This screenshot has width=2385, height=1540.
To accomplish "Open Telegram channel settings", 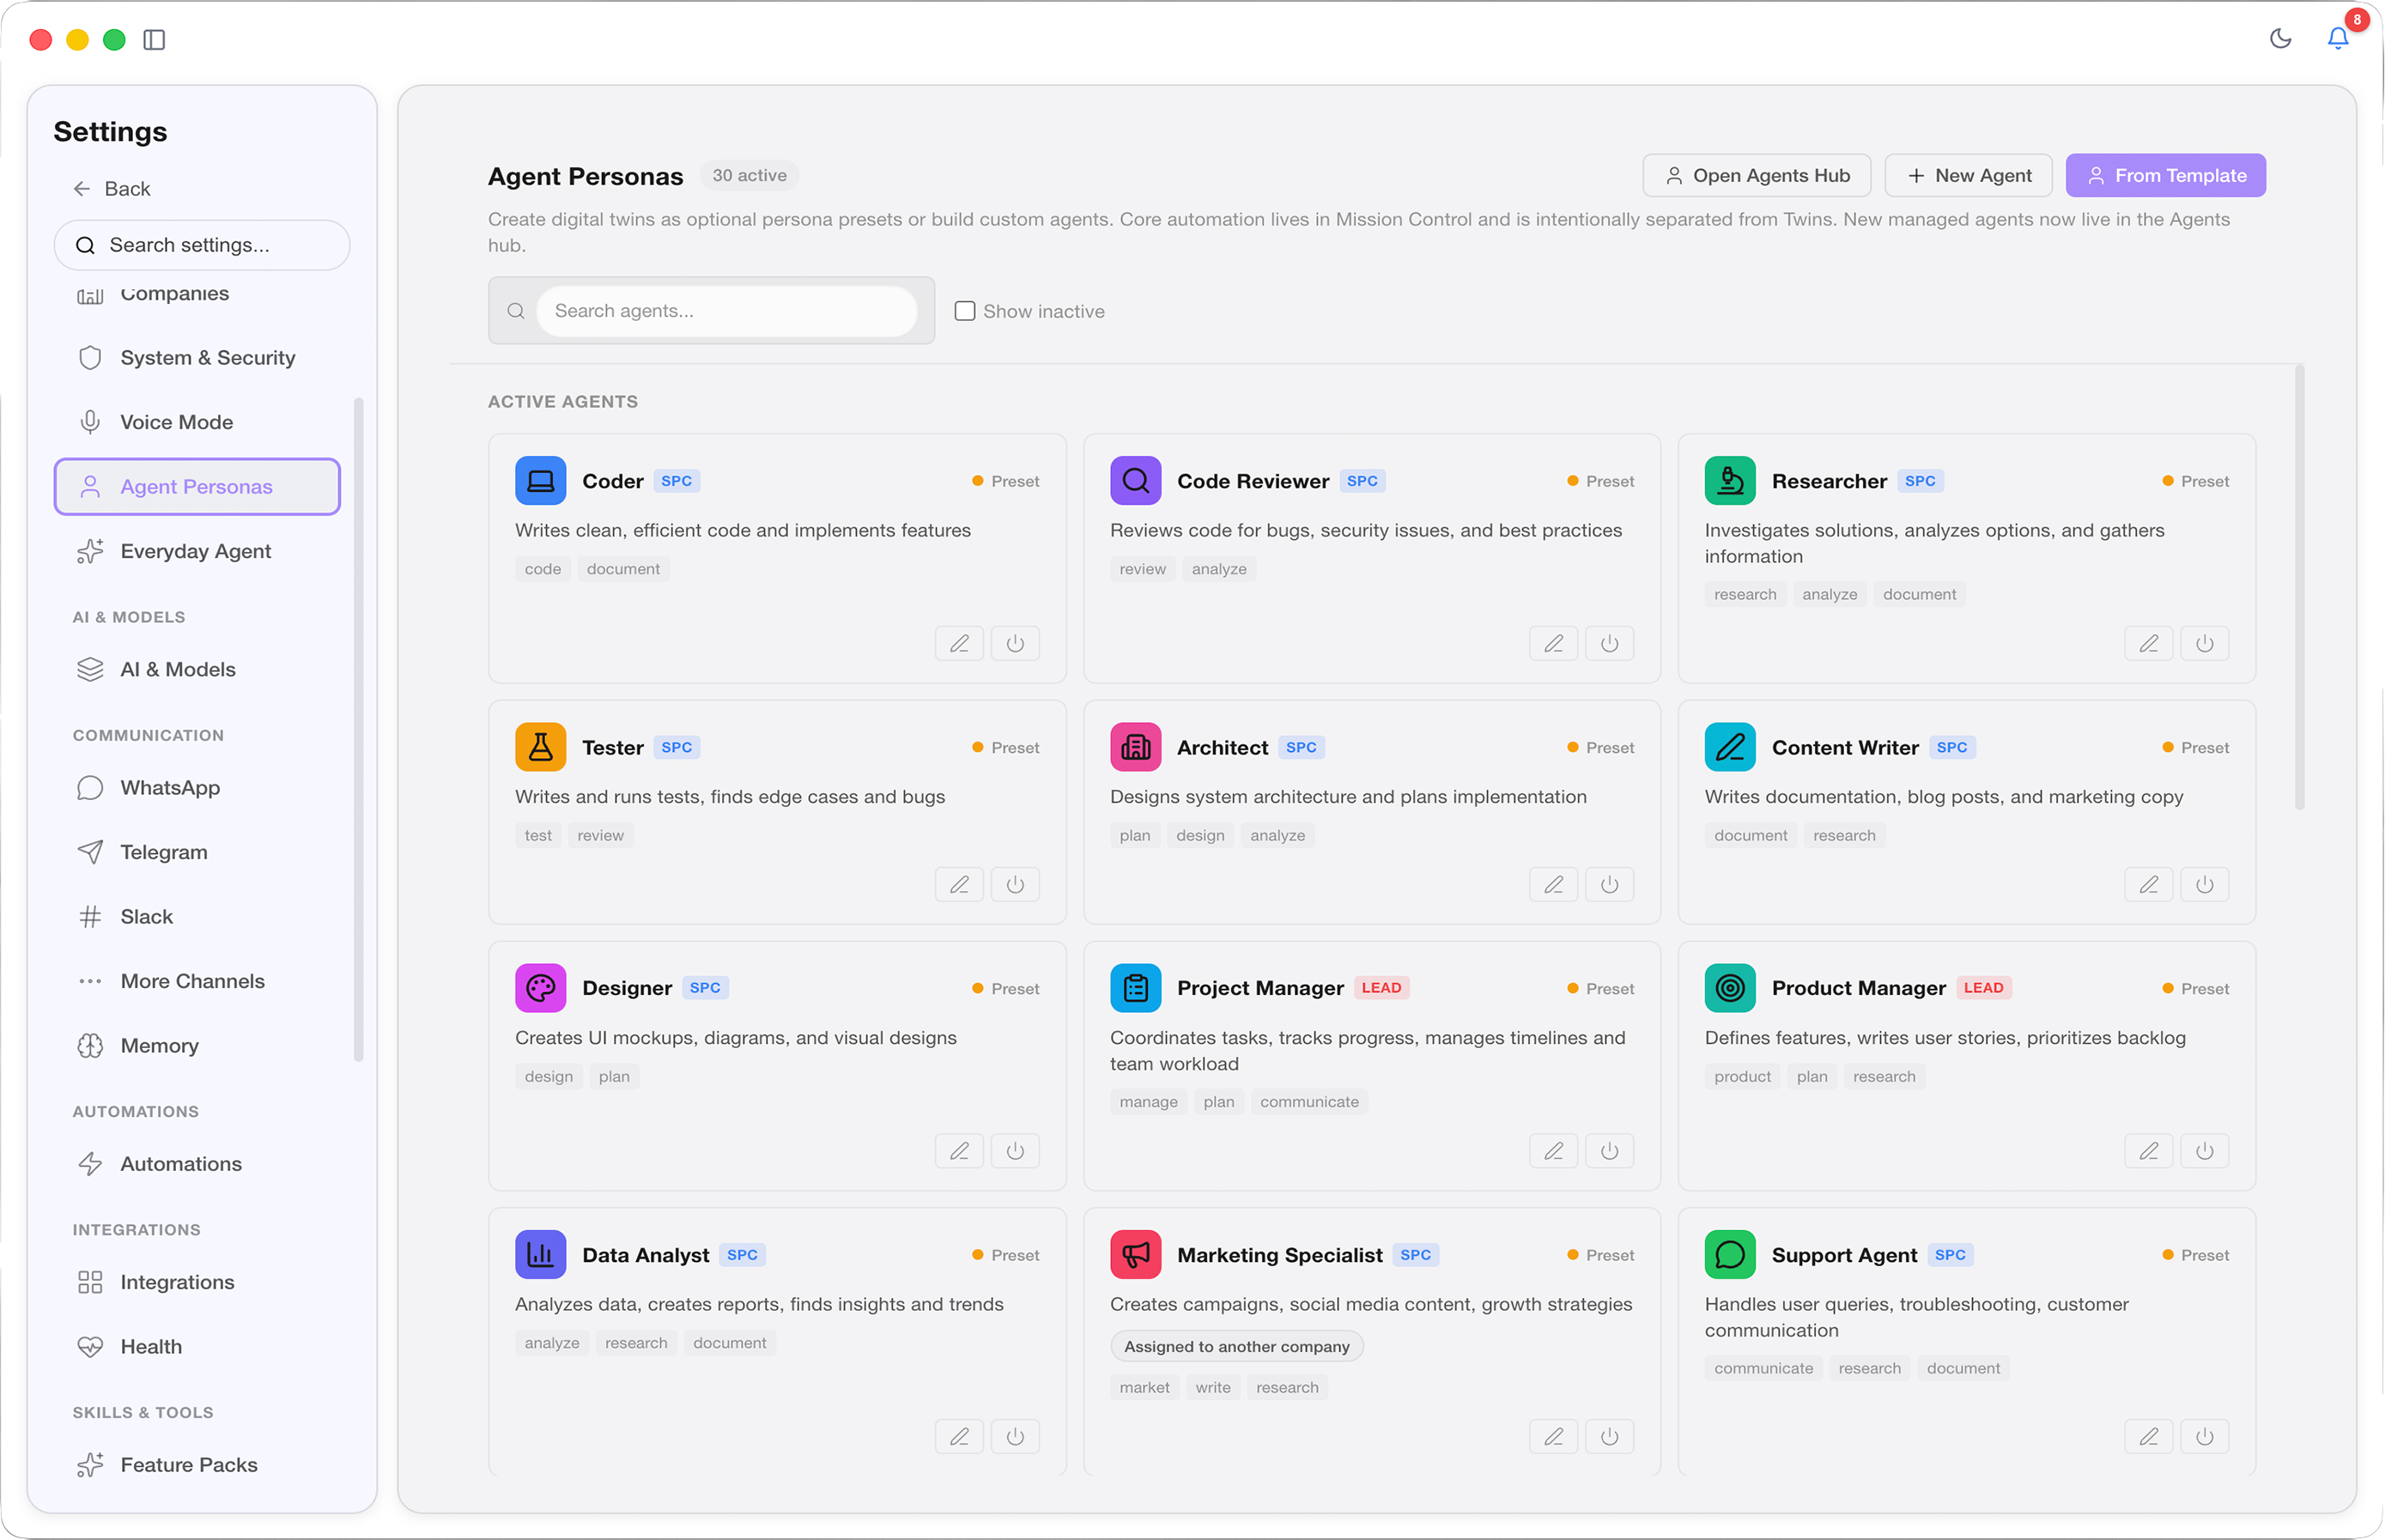I will point(197,852).
